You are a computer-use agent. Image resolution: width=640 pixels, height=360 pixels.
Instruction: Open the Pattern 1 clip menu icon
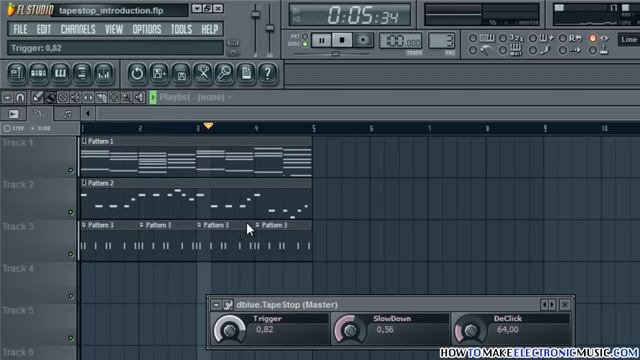(x=84, y=141)
